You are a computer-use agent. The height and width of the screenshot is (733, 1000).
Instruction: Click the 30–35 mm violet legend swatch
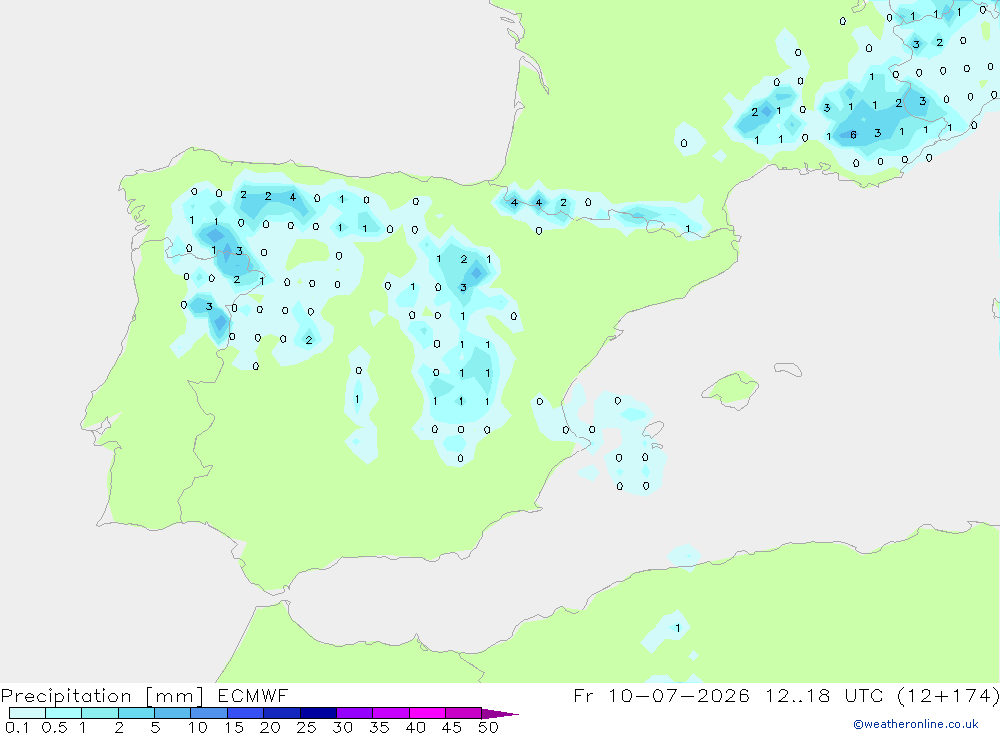click(355, 713)
